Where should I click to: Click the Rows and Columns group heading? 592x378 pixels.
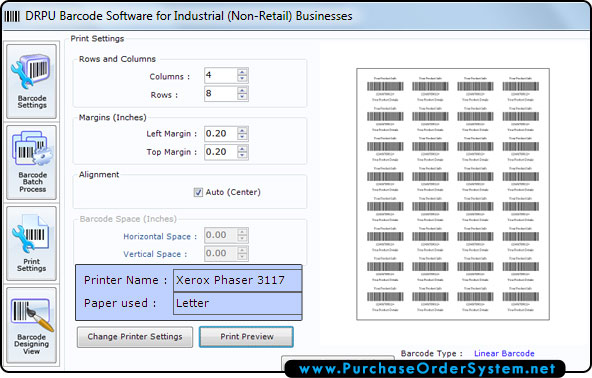point(117,59)
